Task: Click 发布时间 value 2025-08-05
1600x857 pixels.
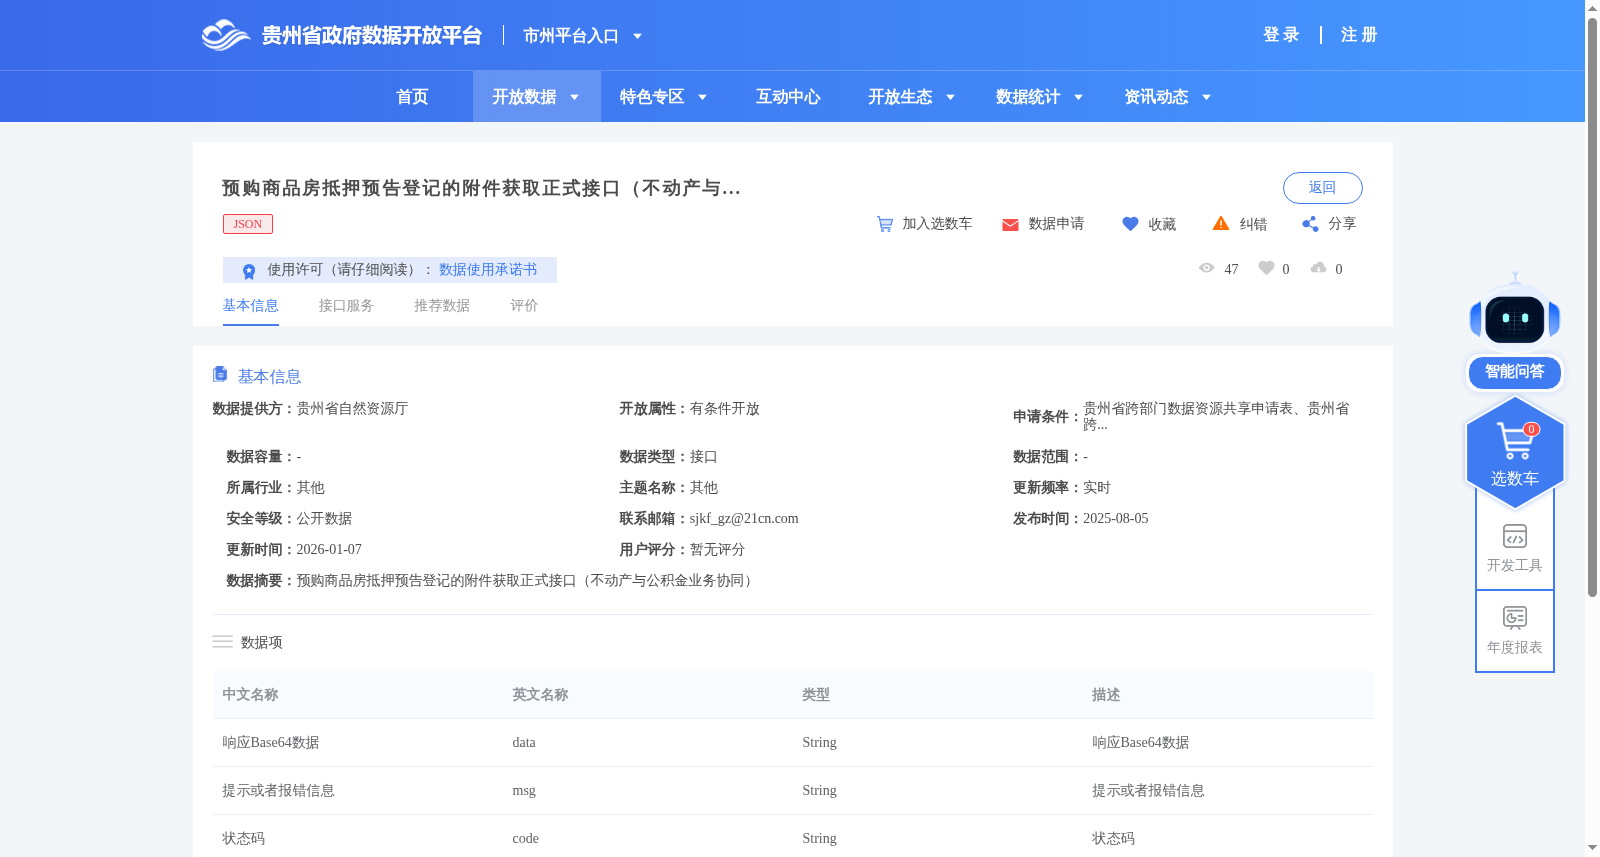Action: [x=1116, y=519]
